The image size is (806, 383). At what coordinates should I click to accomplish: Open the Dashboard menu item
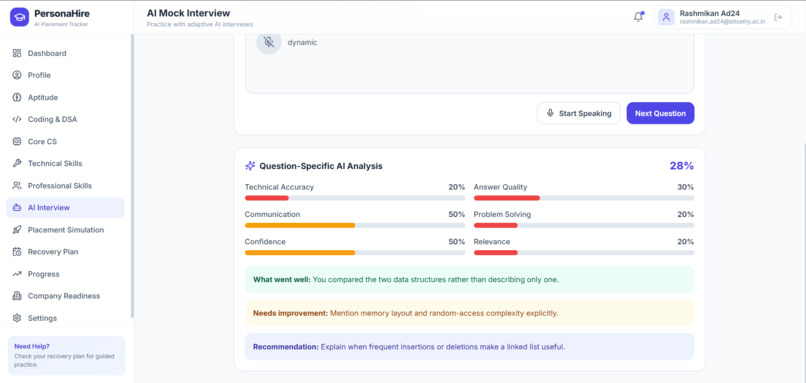(x=65, y=53)
